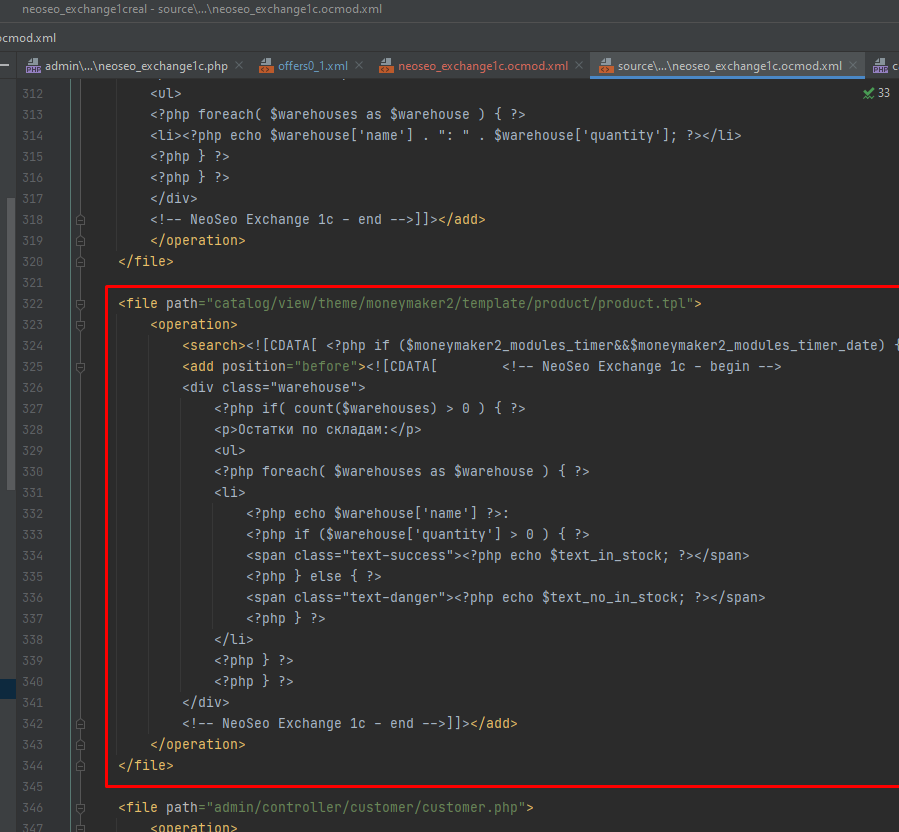Collapse the customer.php file fold at line 346
The height and width of the screenshot is (832, 899).
tap(80, 808)
